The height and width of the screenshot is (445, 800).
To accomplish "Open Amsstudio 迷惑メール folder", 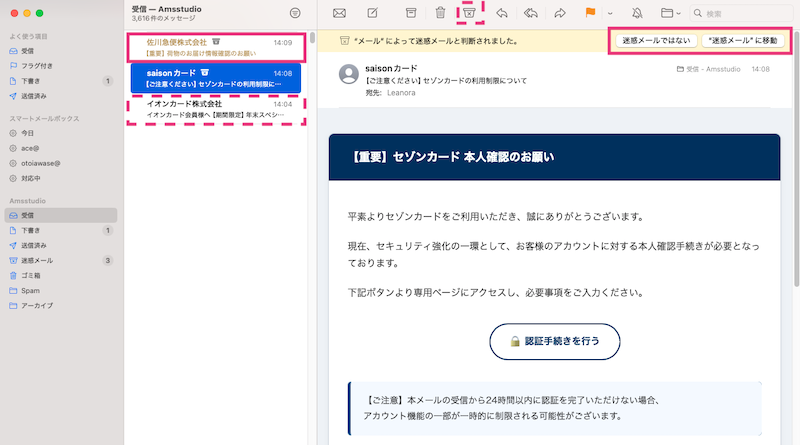I will tap(61, 260).
